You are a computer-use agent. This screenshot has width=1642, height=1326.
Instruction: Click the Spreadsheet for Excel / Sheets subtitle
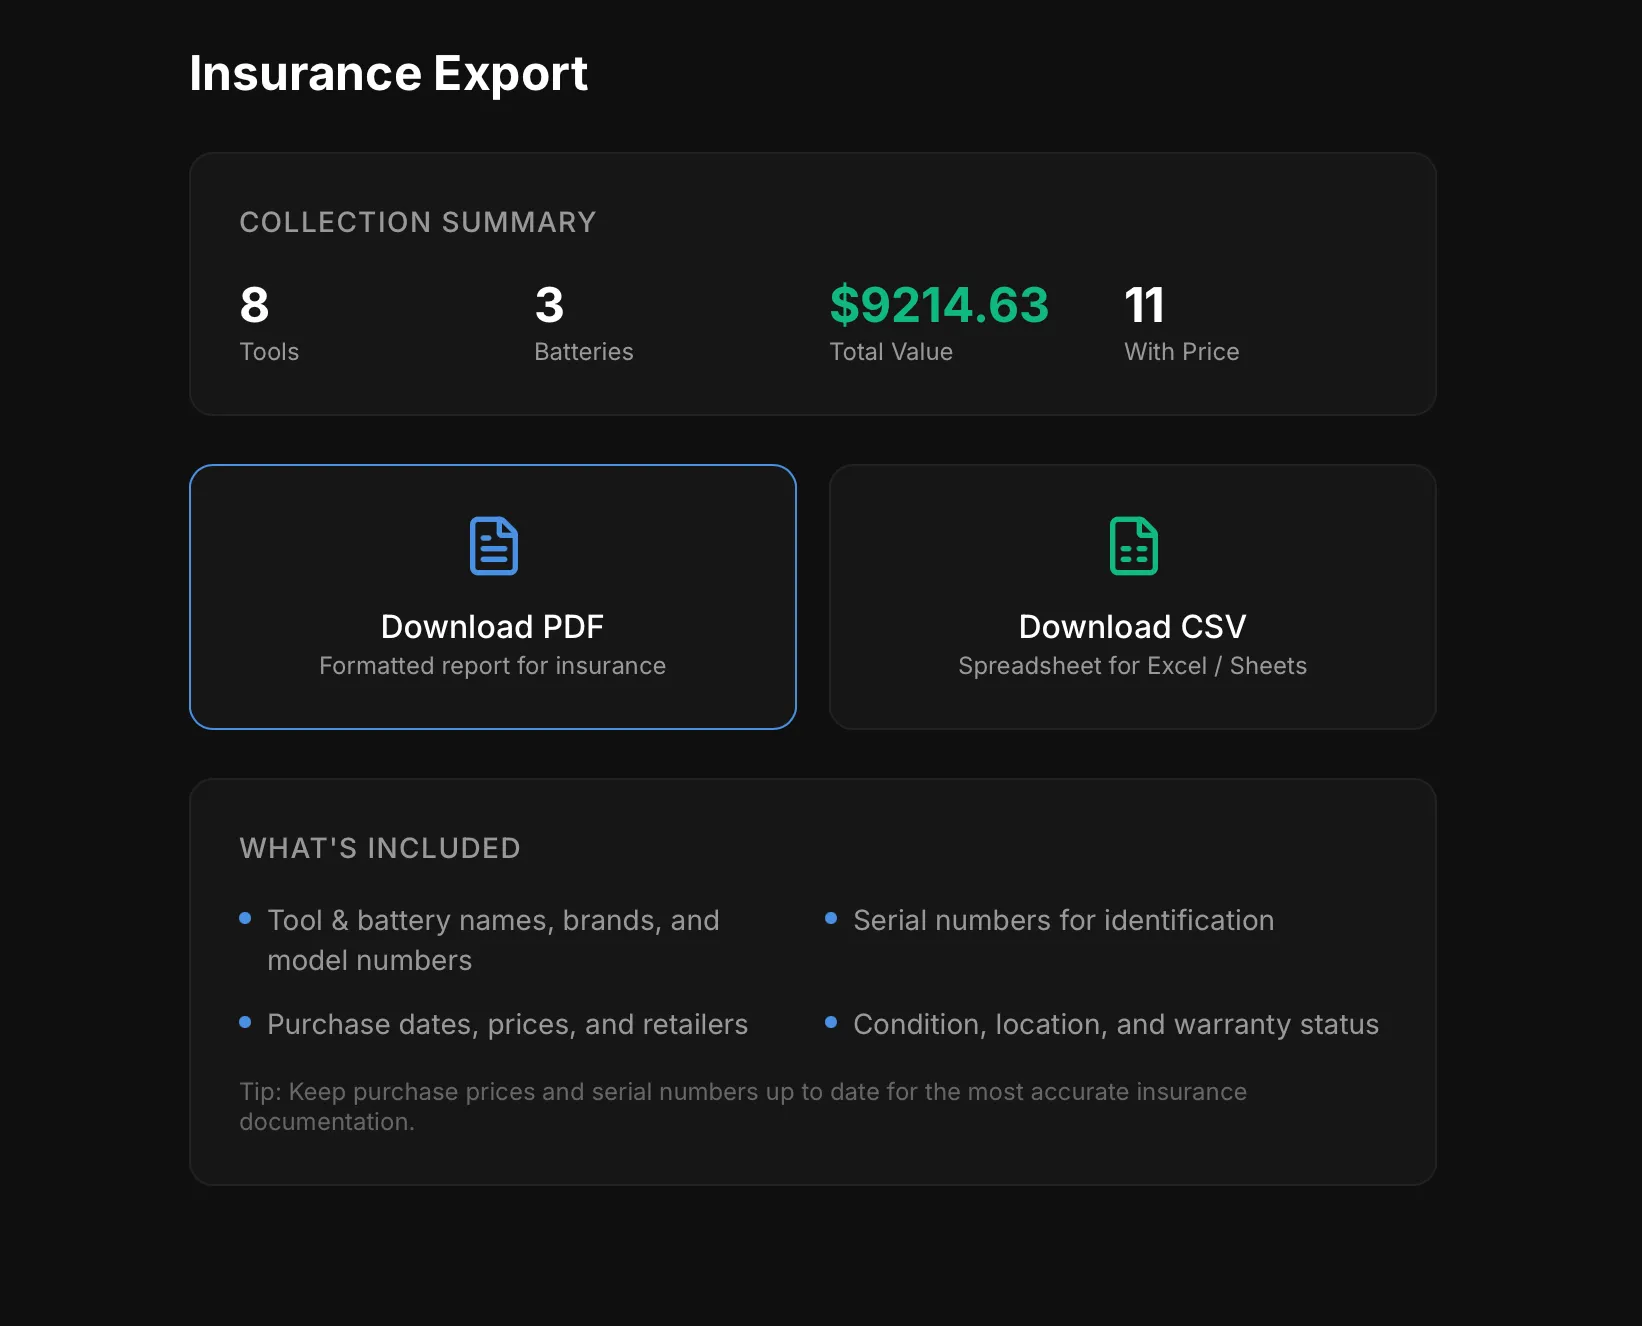pyautogui.click(x=1132, y=665)
